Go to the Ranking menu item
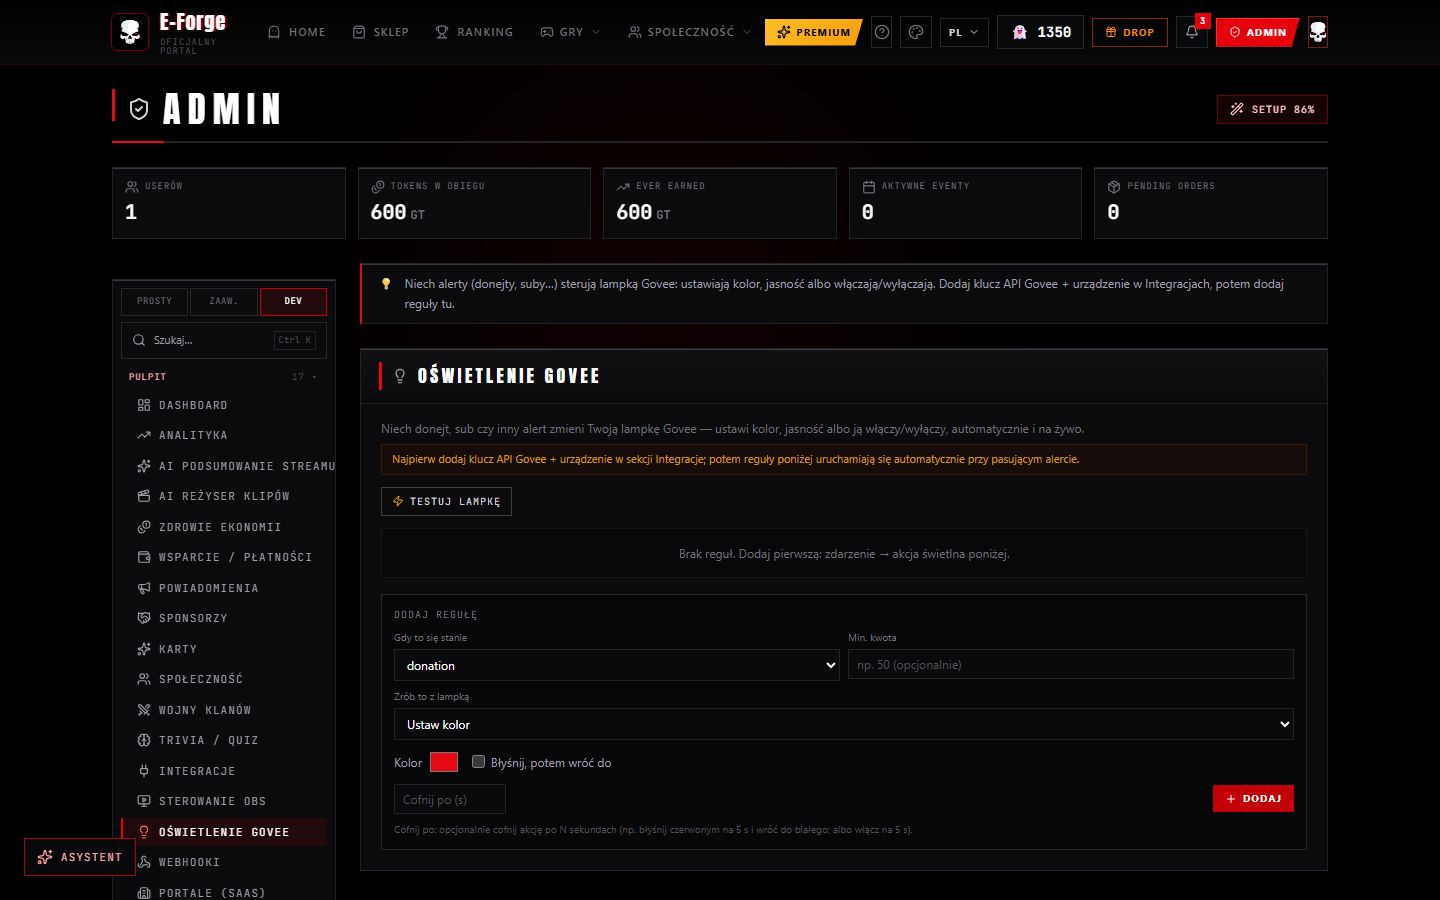 474,32
